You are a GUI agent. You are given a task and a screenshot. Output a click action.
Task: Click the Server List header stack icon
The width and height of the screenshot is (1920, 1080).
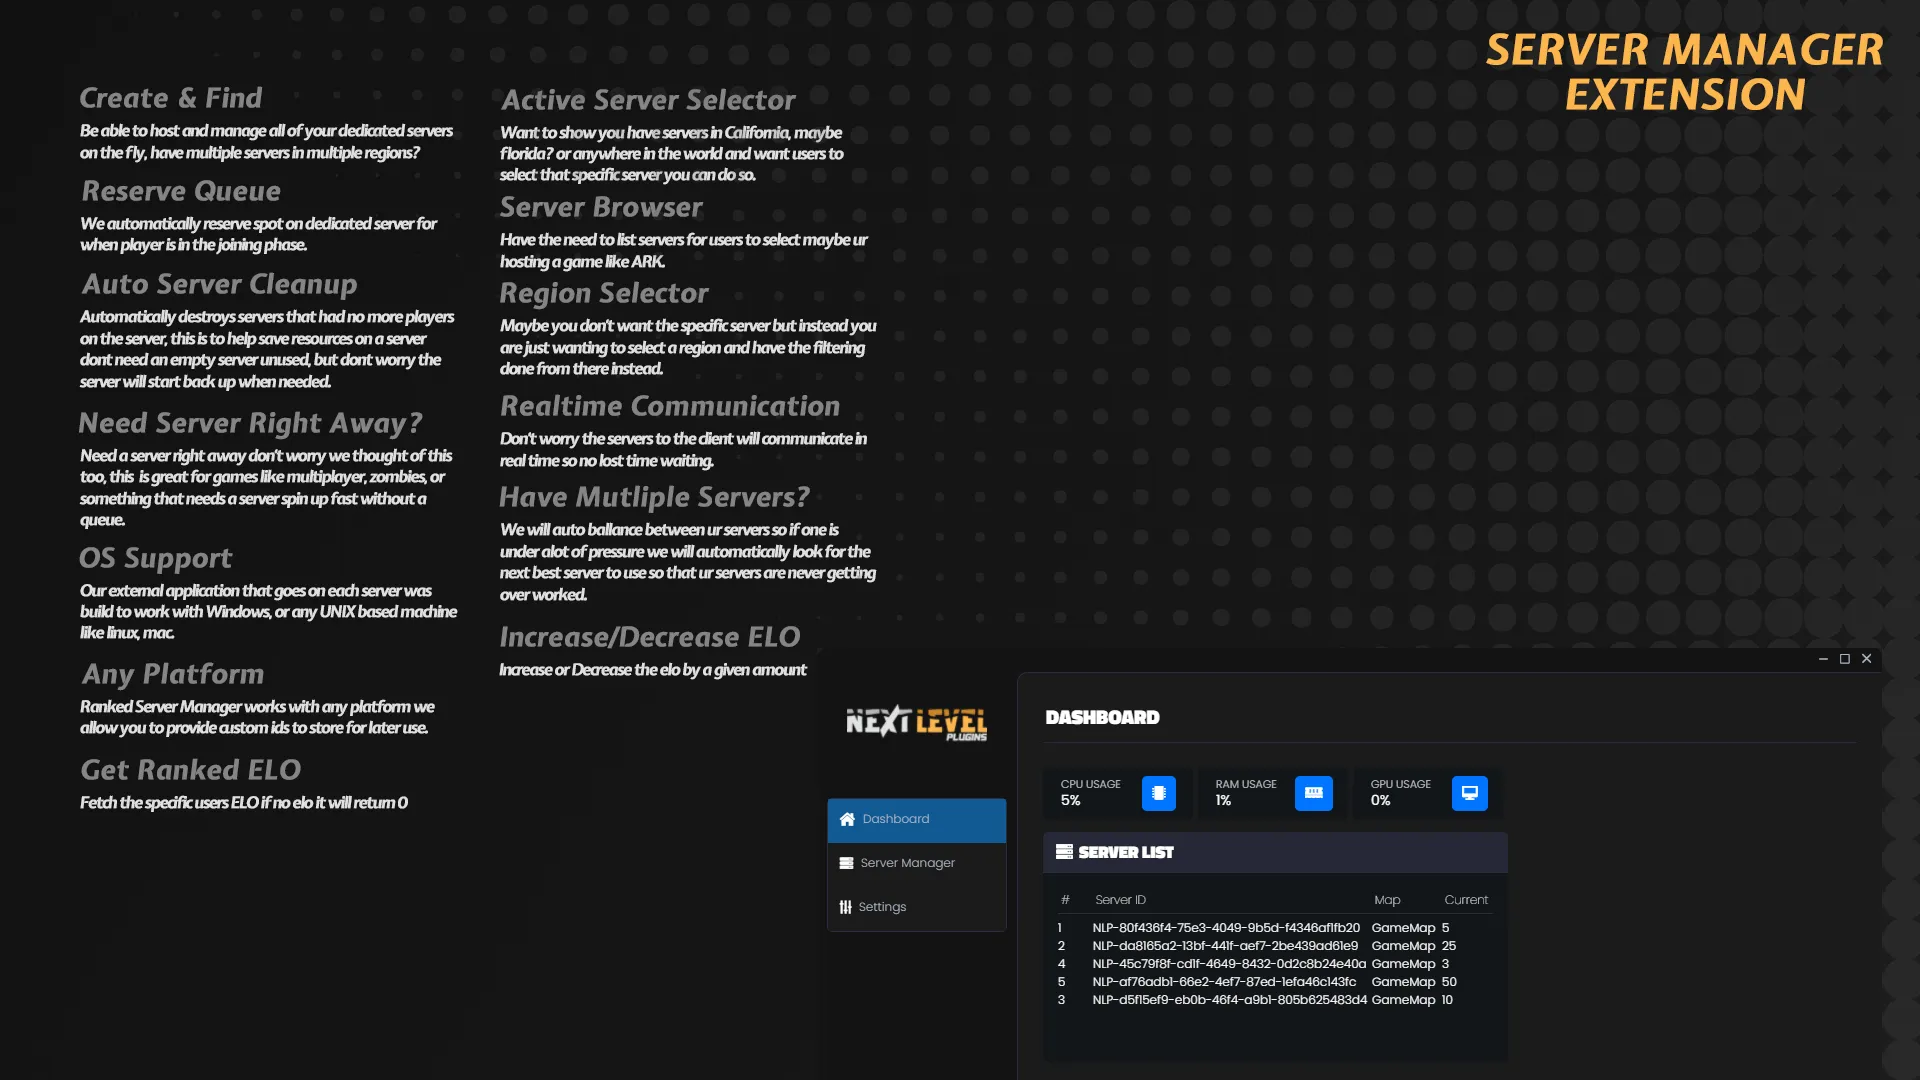pyautogui.click(x=1064, y=852)
